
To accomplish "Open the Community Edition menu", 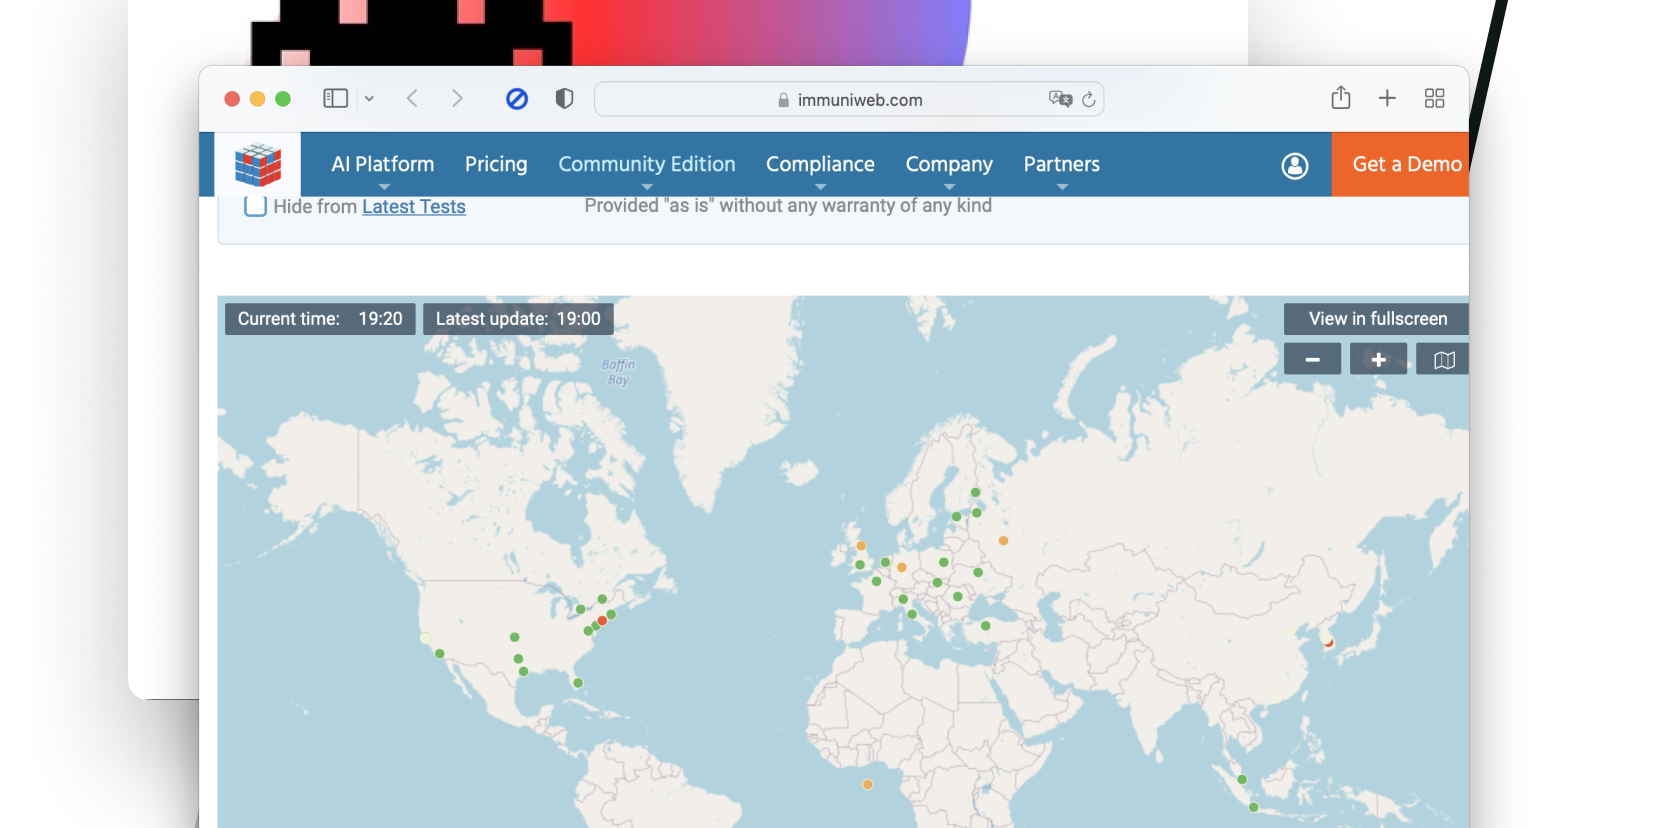I will click(647, 164).
